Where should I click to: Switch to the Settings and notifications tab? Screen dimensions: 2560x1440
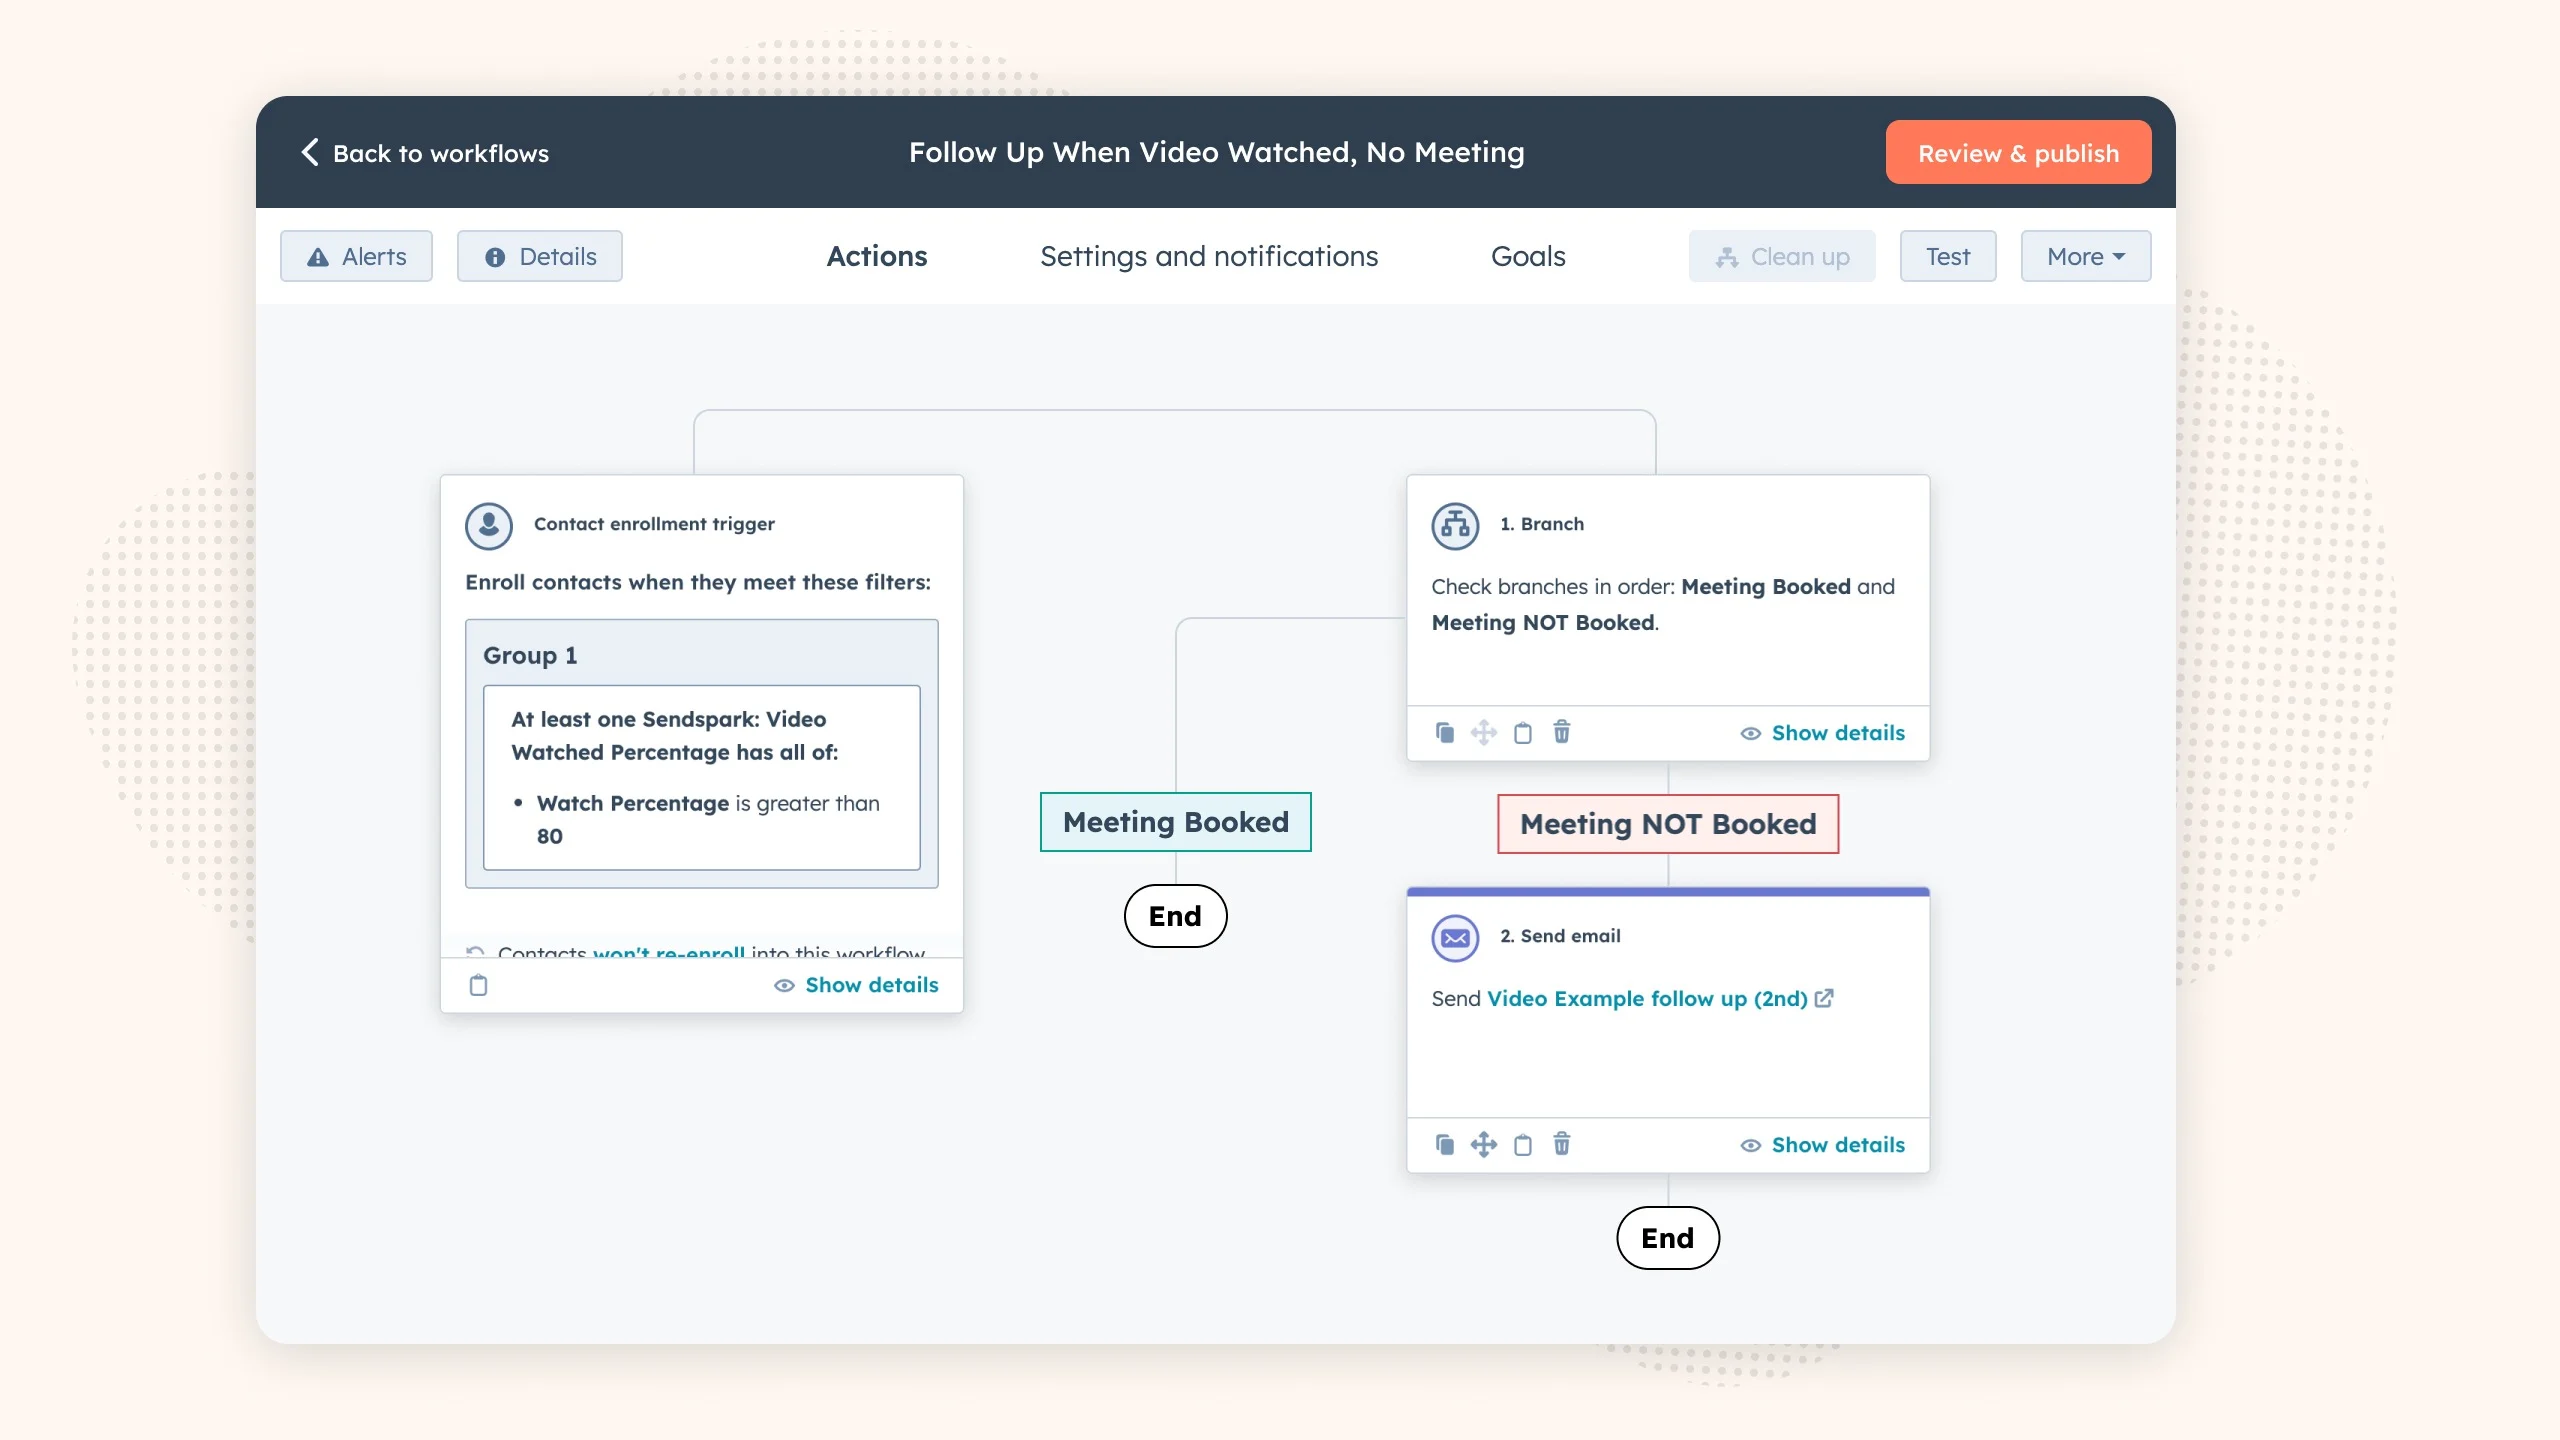click(1208, 256)
